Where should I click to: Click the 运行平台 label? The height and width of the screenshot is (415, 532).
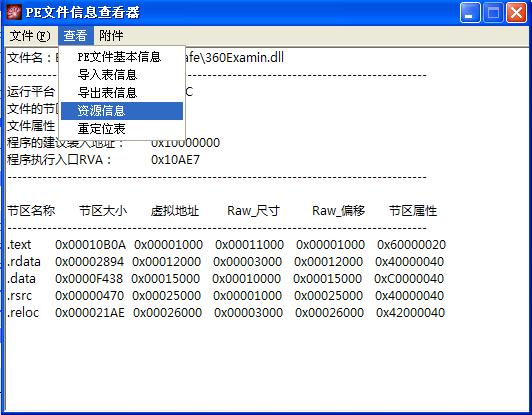31,92
